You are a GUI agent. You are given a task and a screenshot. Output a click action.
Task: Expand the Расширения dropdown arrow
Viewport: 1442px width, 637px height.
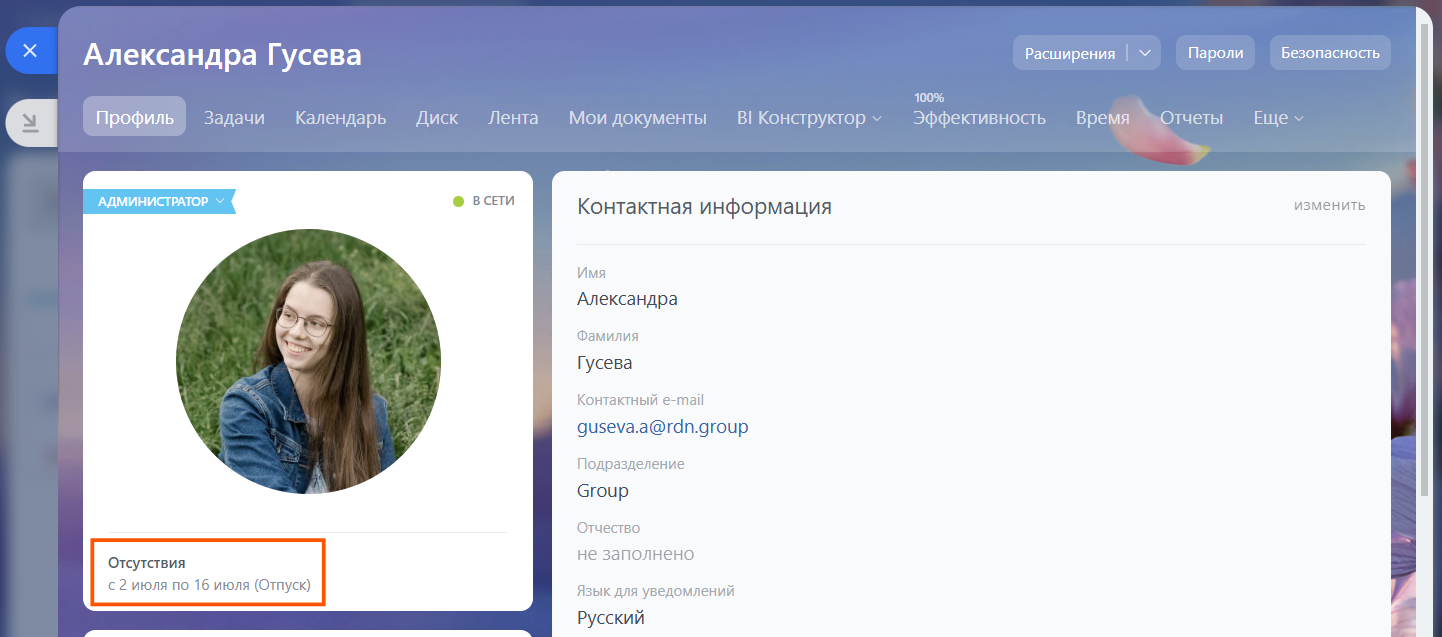tap(1145, 53)
